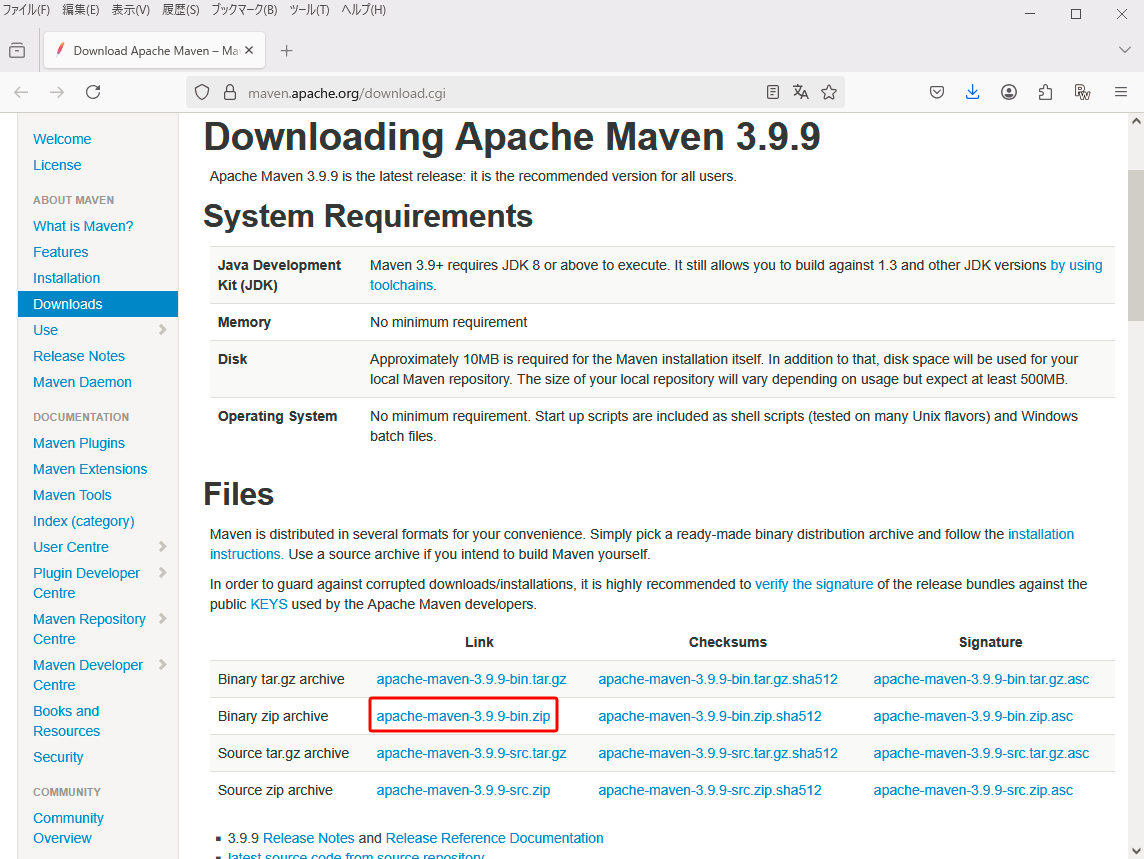Click the tracking protection shield icon

tap(202, 93)
